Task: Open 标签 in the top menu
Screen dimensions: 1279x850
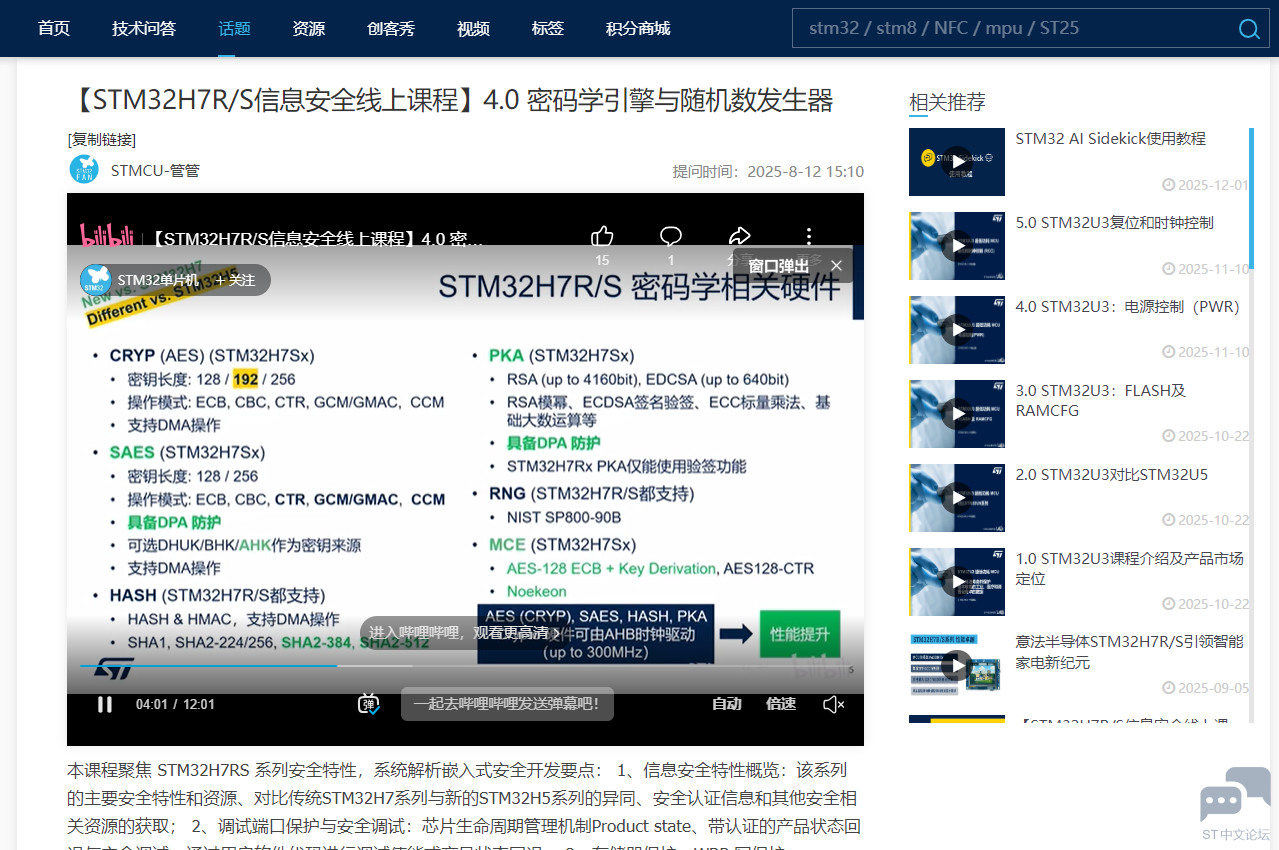Action: coord(548,28)
